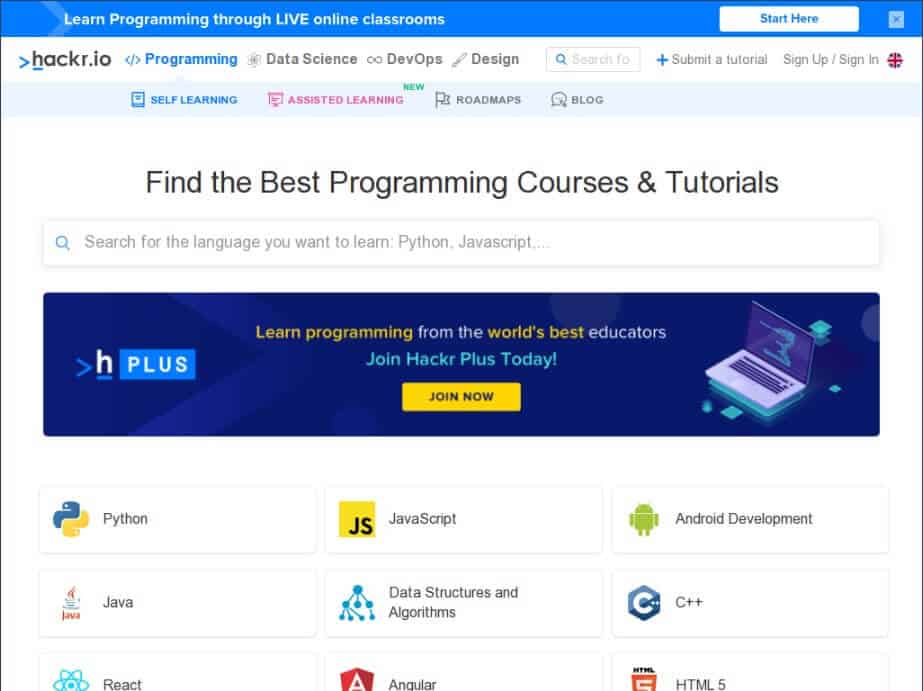The image size is (923, 691).
Task: Click the plus icon beside Submit a tutorial
Action: pyautogui.click(x=662, y=59)
